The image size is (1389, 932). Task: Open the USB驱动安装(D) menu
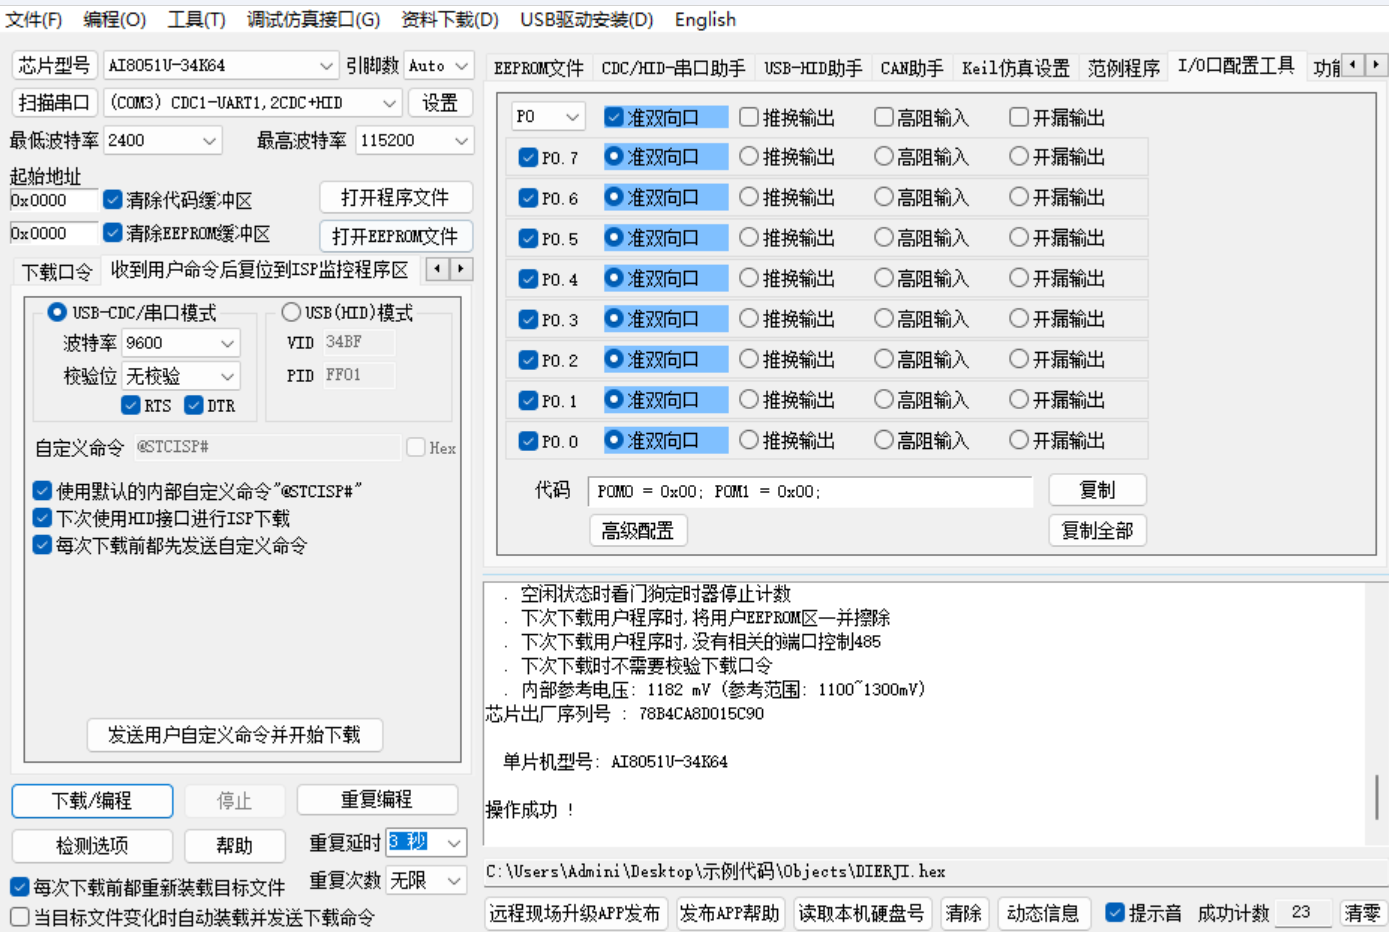pyautogui.click(x=586, y=20)
